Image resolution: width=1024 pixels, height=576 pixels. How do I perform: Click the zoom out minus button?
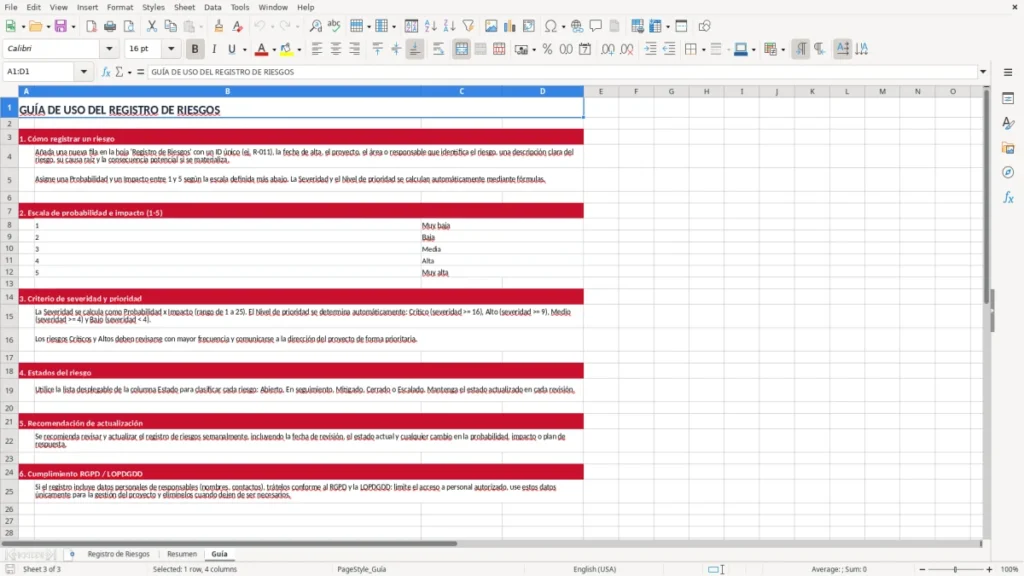(x=922, y=569)
